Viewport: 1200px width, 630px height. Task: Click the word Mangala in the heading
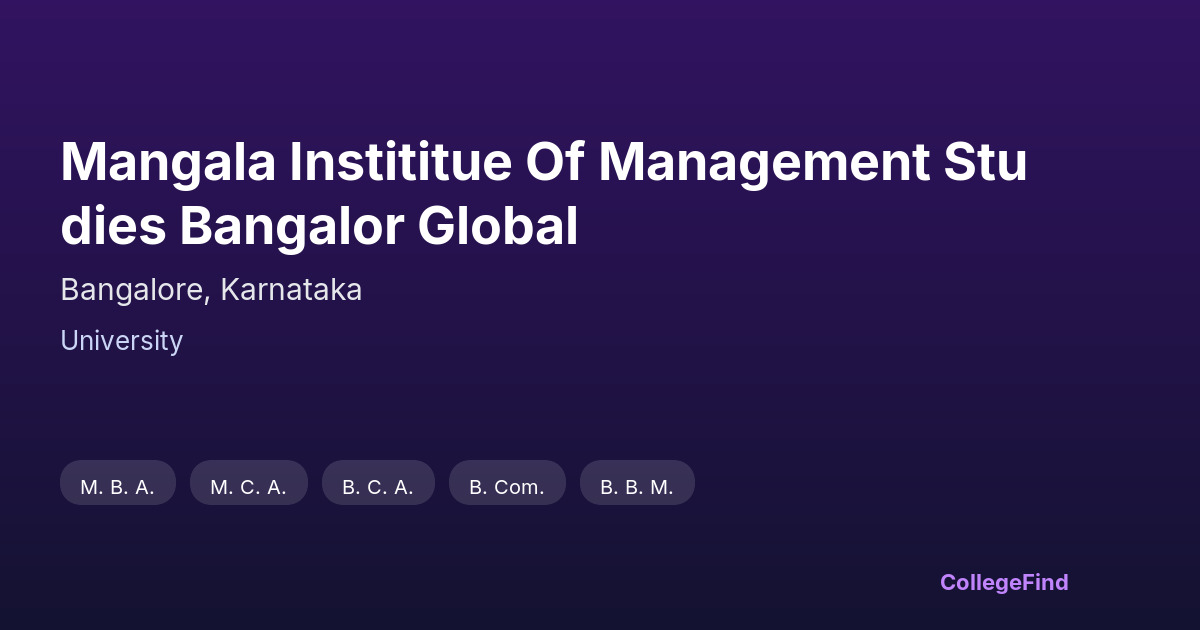pos(168,162)
